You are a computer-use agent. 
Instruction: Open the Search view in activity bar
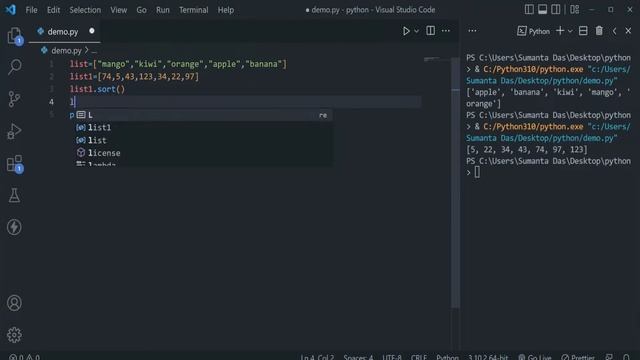(x=15, y=67)
